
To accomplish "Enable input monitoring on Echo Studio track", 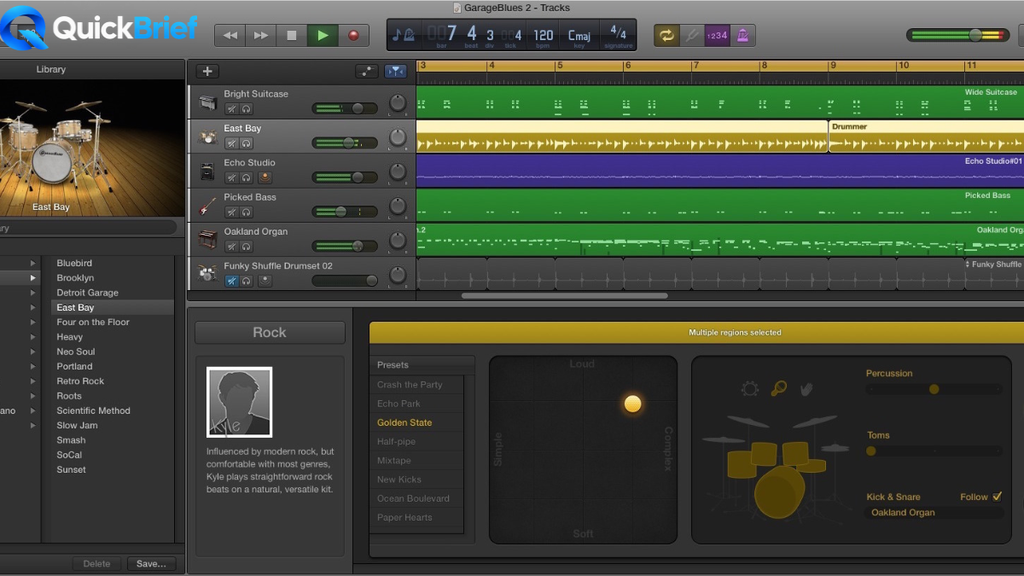I will point(264,178).
